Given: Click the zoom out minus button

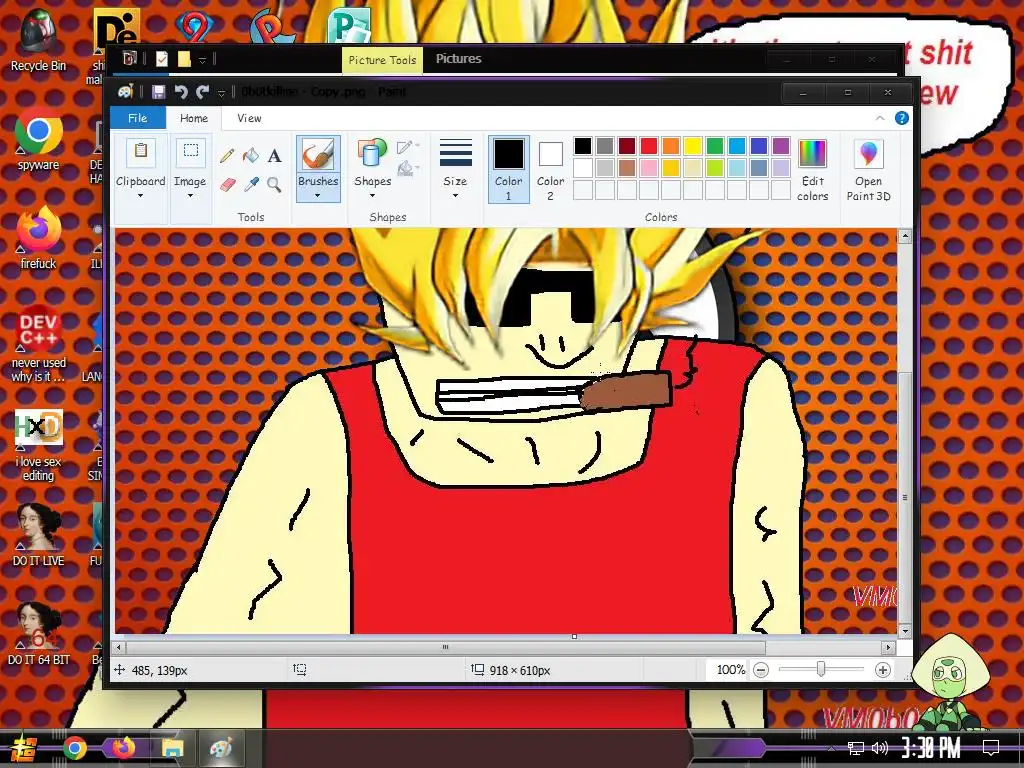Looking at the screenshot, I should [761, 670].
